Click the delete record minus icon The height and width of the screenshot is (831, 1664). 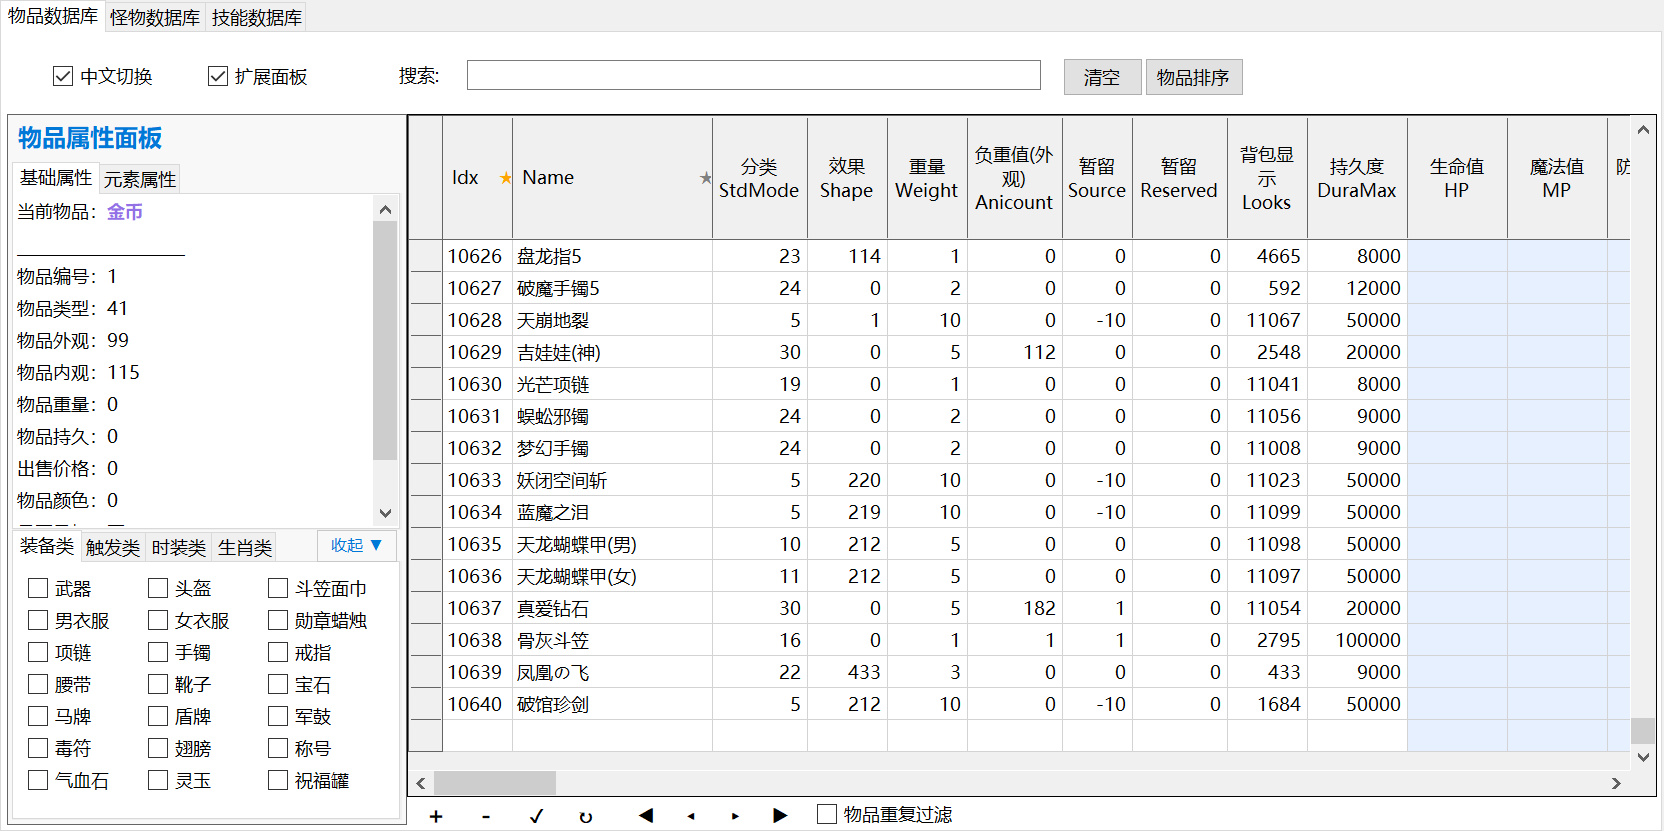[x=486, y=816]
